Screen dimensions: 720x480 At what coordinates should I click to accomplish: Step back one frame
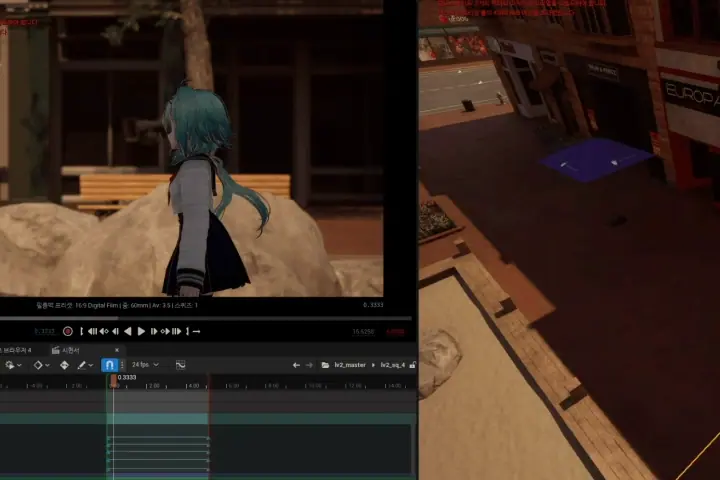(116, 331)
